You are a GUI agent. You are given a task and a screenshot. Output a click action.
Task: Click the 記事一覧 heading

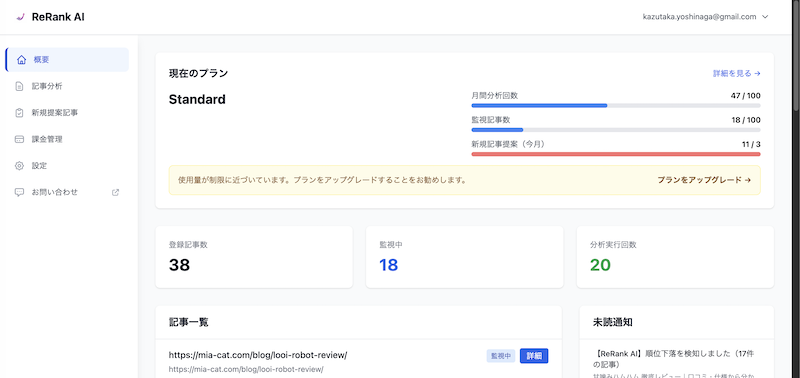188,322
